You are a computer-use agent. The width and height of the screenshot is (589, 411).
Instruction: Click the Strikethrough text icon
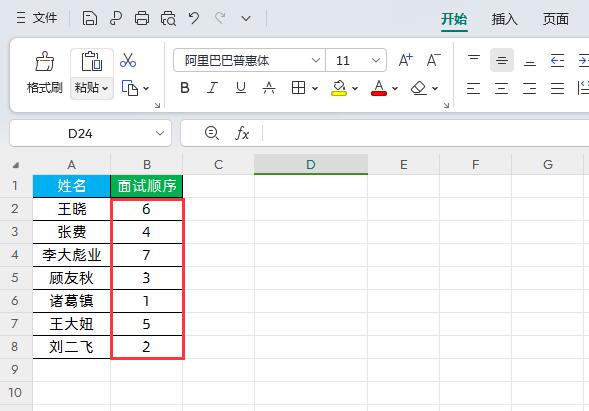click(269, 88)
